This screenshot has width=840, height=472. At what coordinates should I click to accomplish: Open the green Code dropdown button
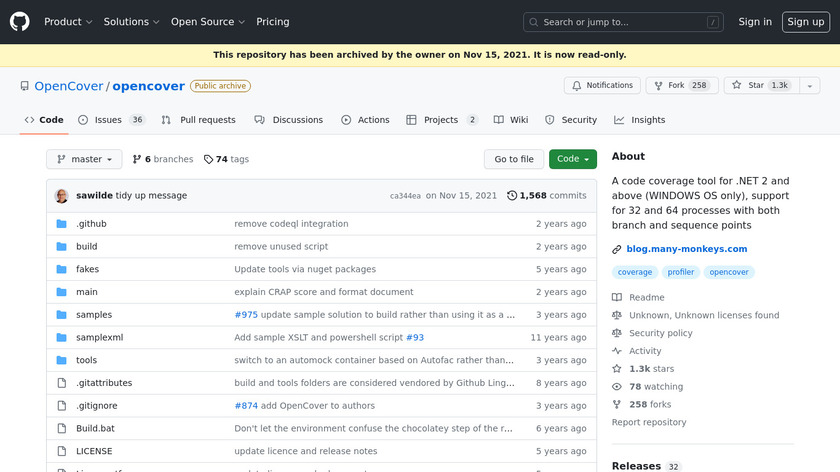(573, 159)
